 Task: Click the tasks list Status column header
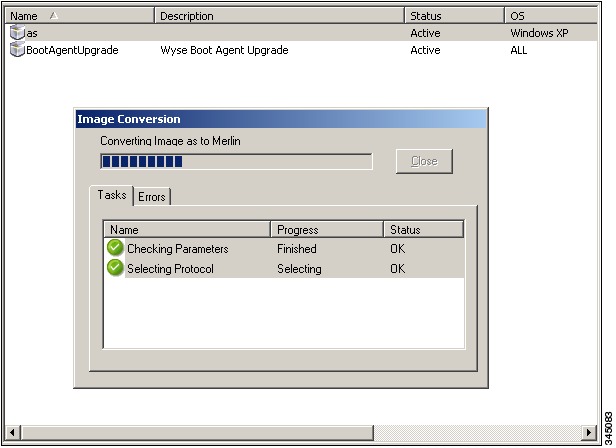tap(424, 230)
